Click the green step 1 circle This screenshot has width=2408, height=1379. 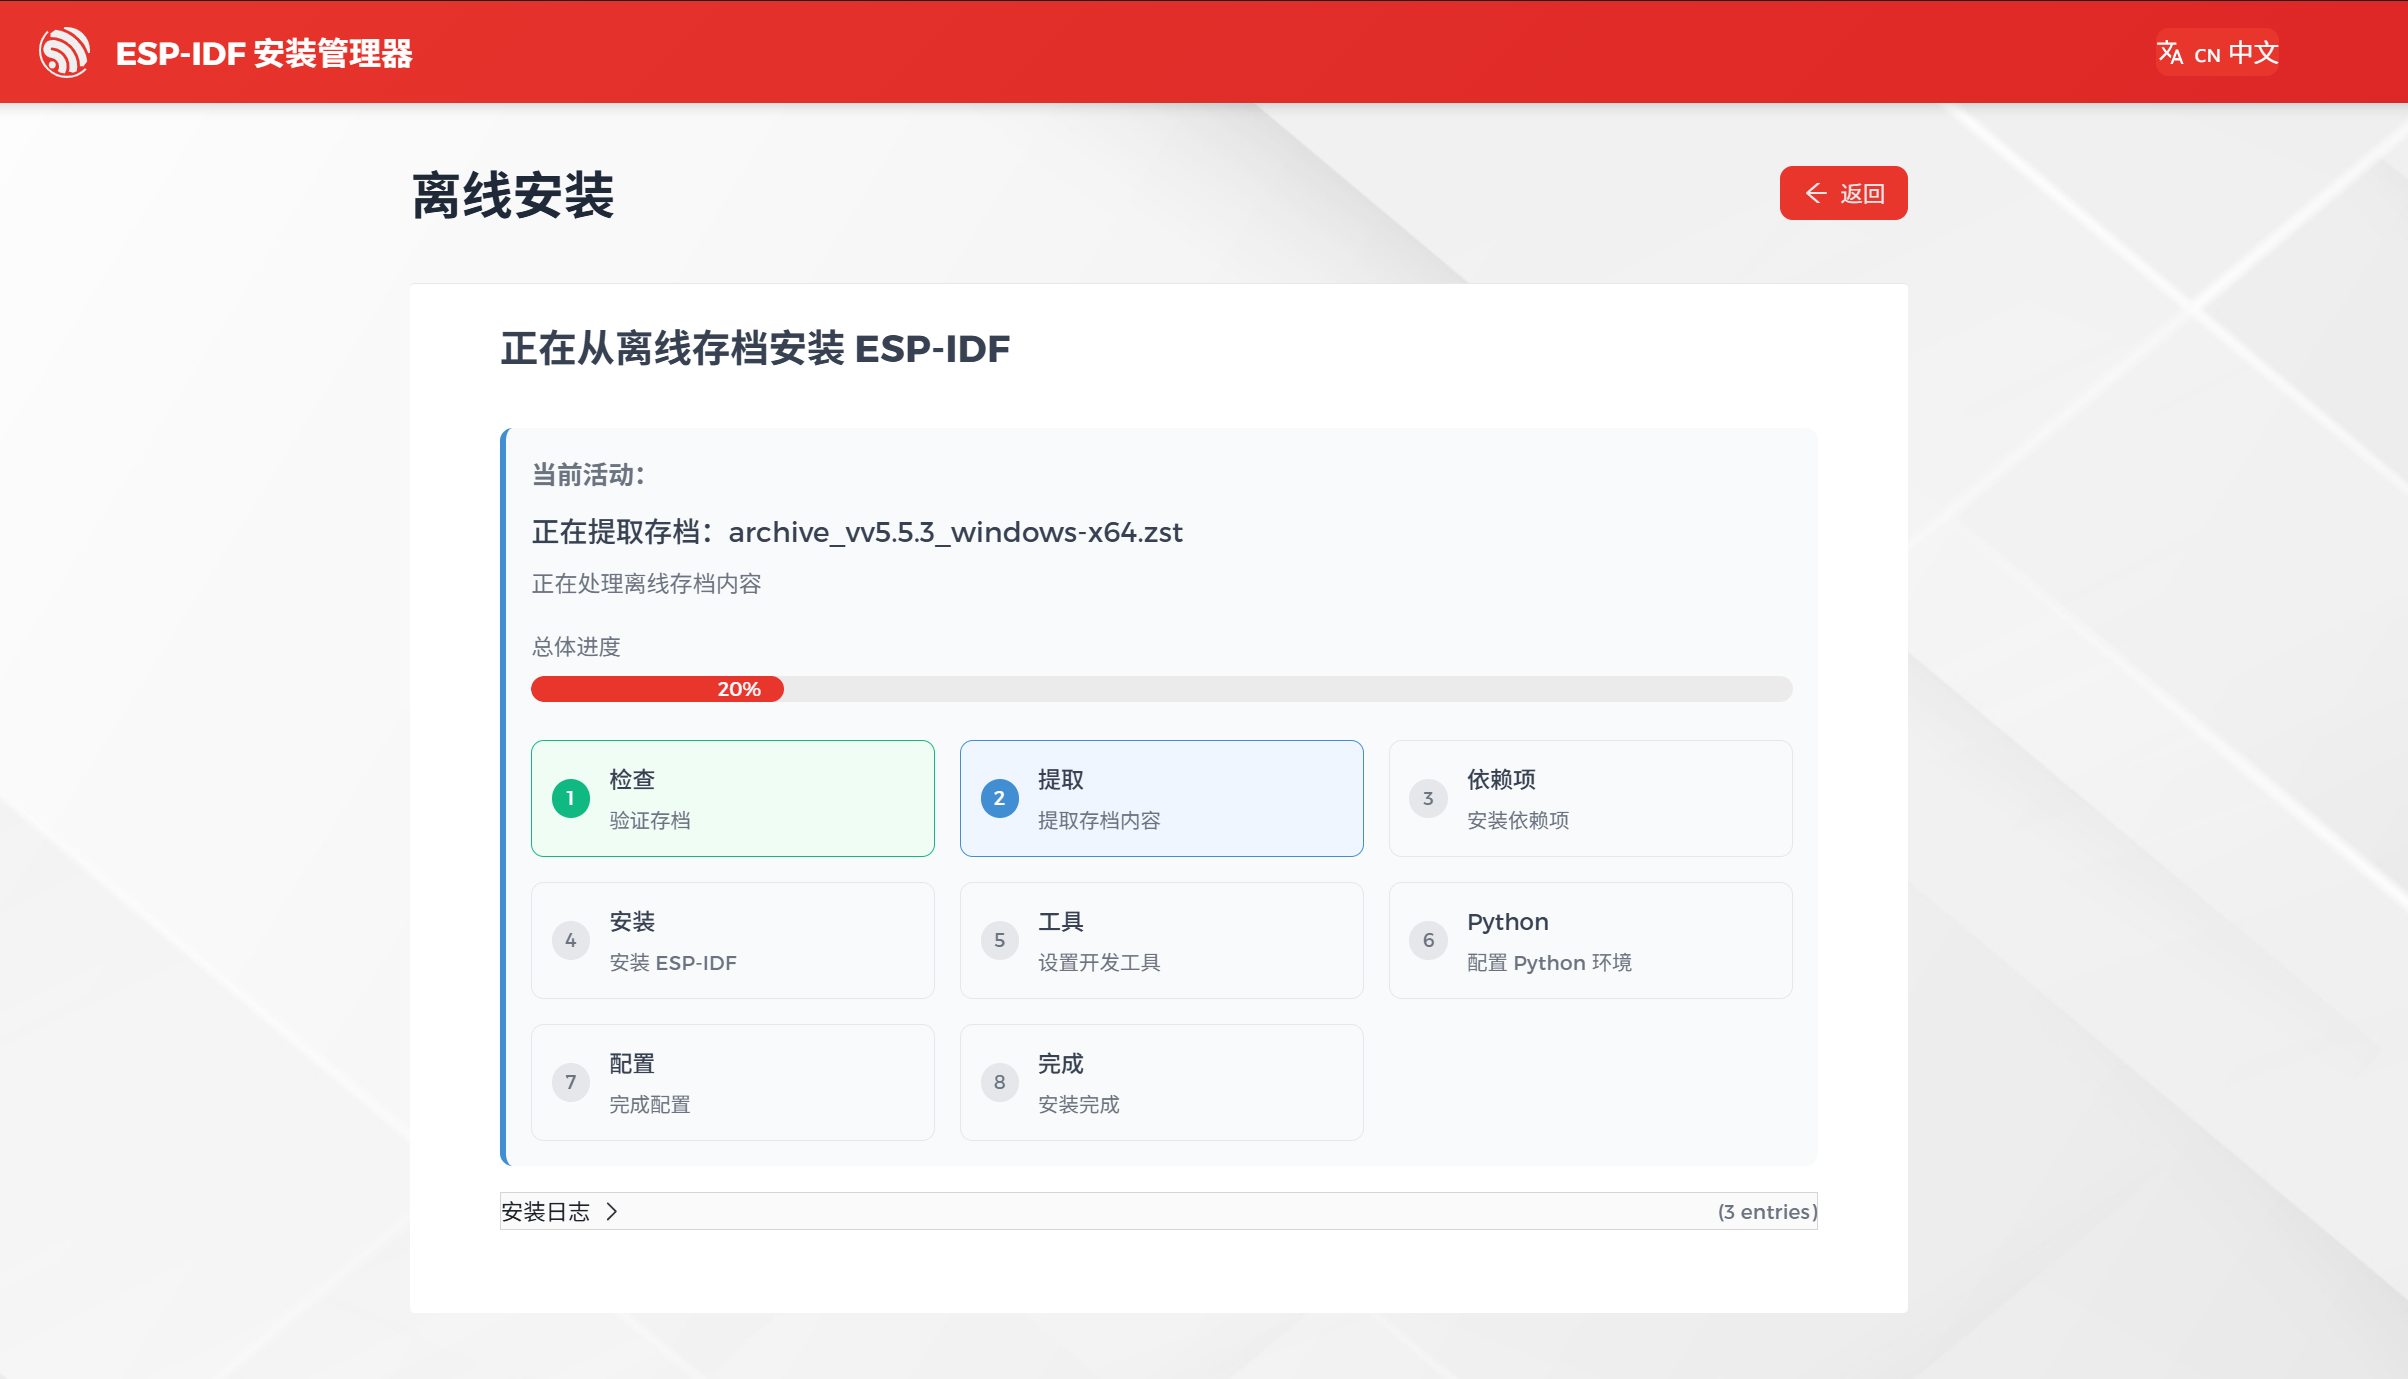570,798
